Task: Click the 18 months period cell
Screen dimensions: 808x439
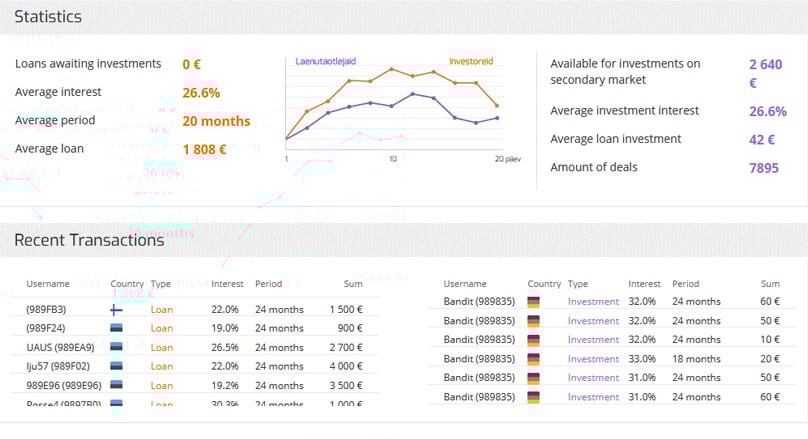Action: [696, 359]
